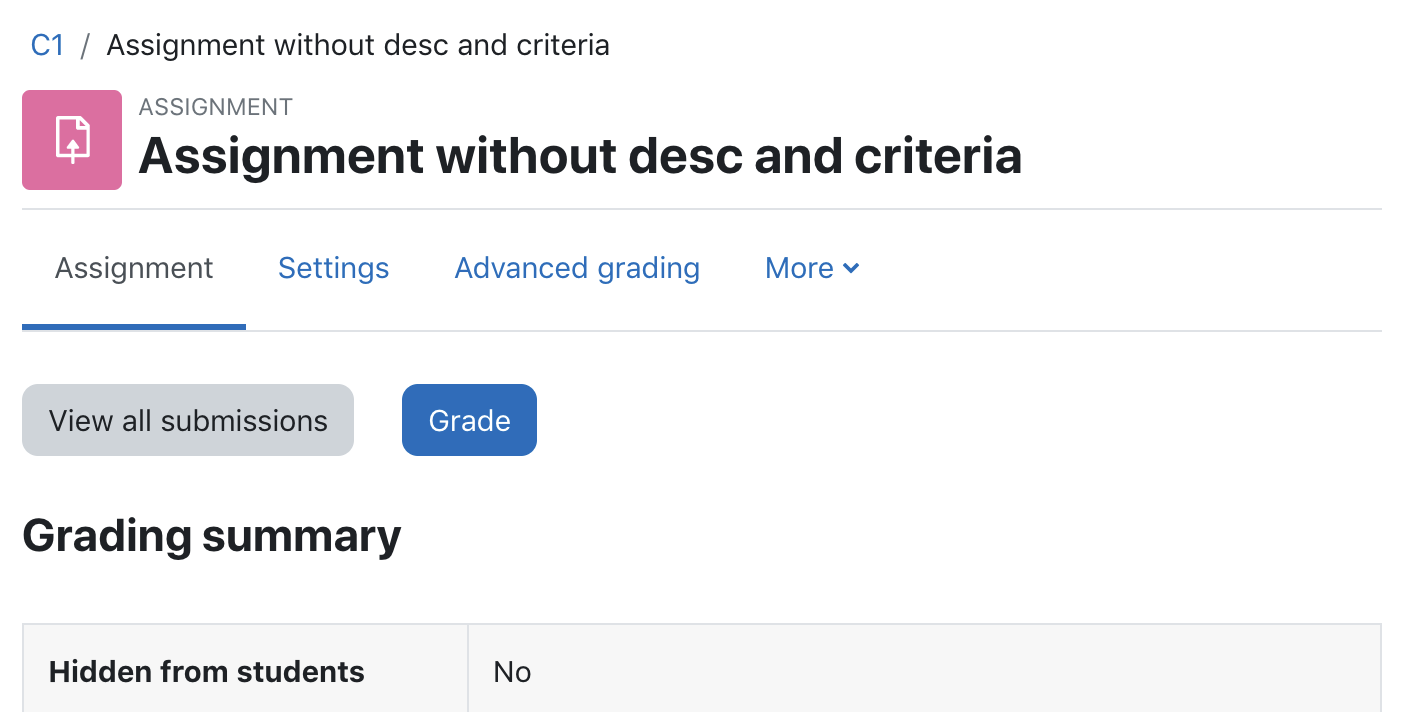Click the breadcrumb text for the current assignment
The image size is (1406, 712).
358,45
